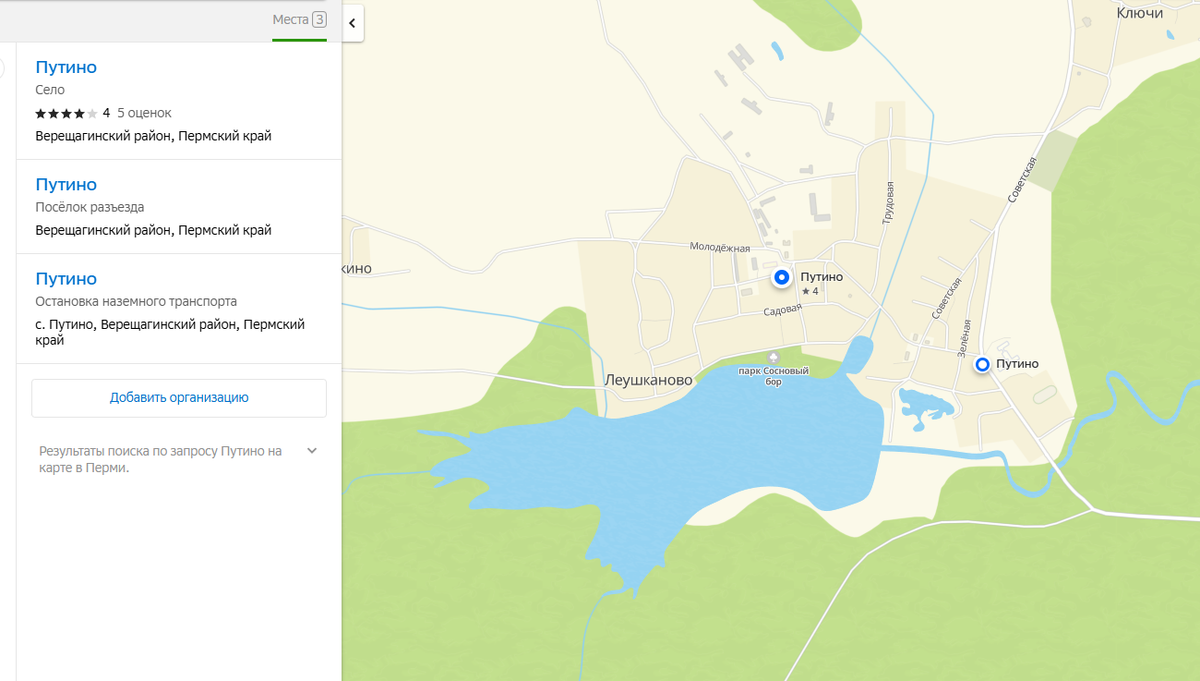1200x681 pixels.
Task: Click the blue dot inside the село Путино marker
Action: 782,277
